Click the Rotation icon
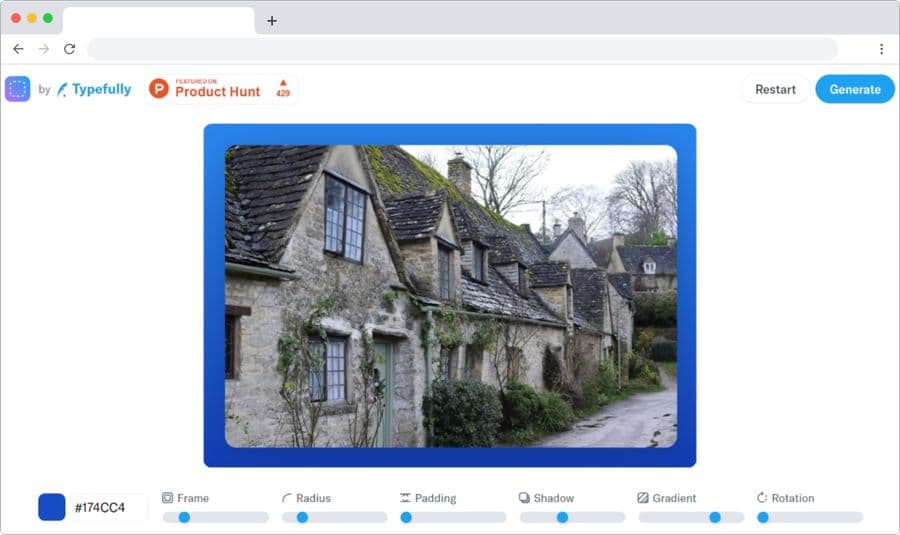 click(x=762, y=498)
